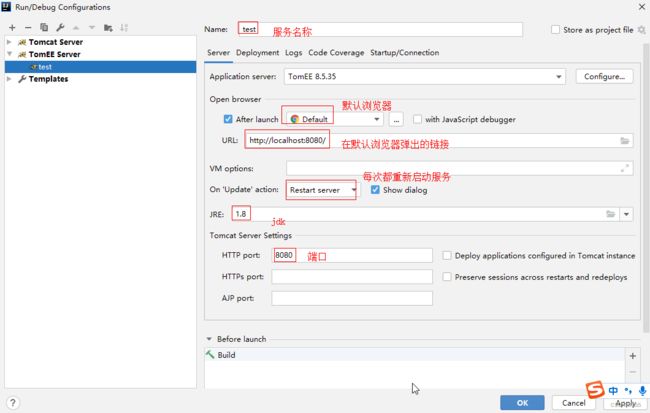Switch to the Startup/Connection tab
Image resolution: width=650 pixels, height=413 pixels.
405,53
